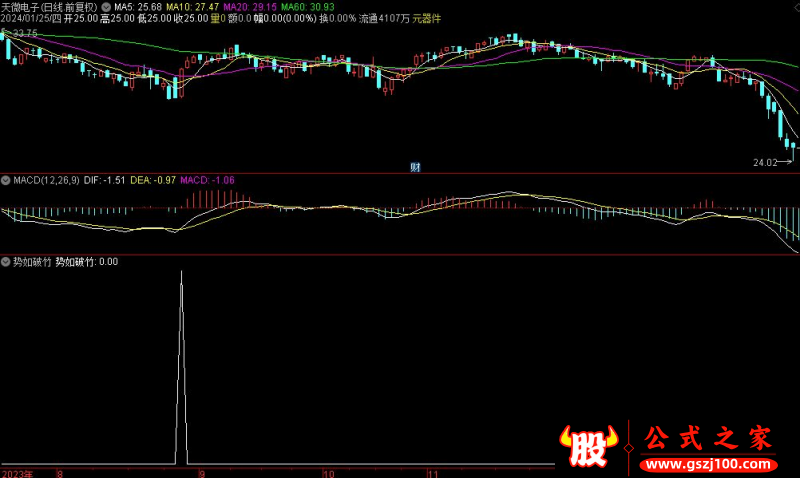The height and width of the screenshot is (478, 800).
Task: Click the month 10 timeline marker
Action: 329,474
